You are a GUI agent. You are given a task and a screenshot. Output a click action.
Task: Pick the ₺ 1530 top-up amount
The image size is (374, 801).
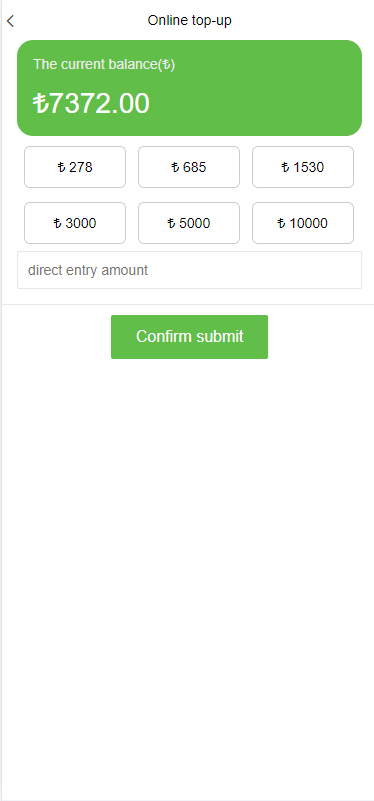[x=302, y=167]
